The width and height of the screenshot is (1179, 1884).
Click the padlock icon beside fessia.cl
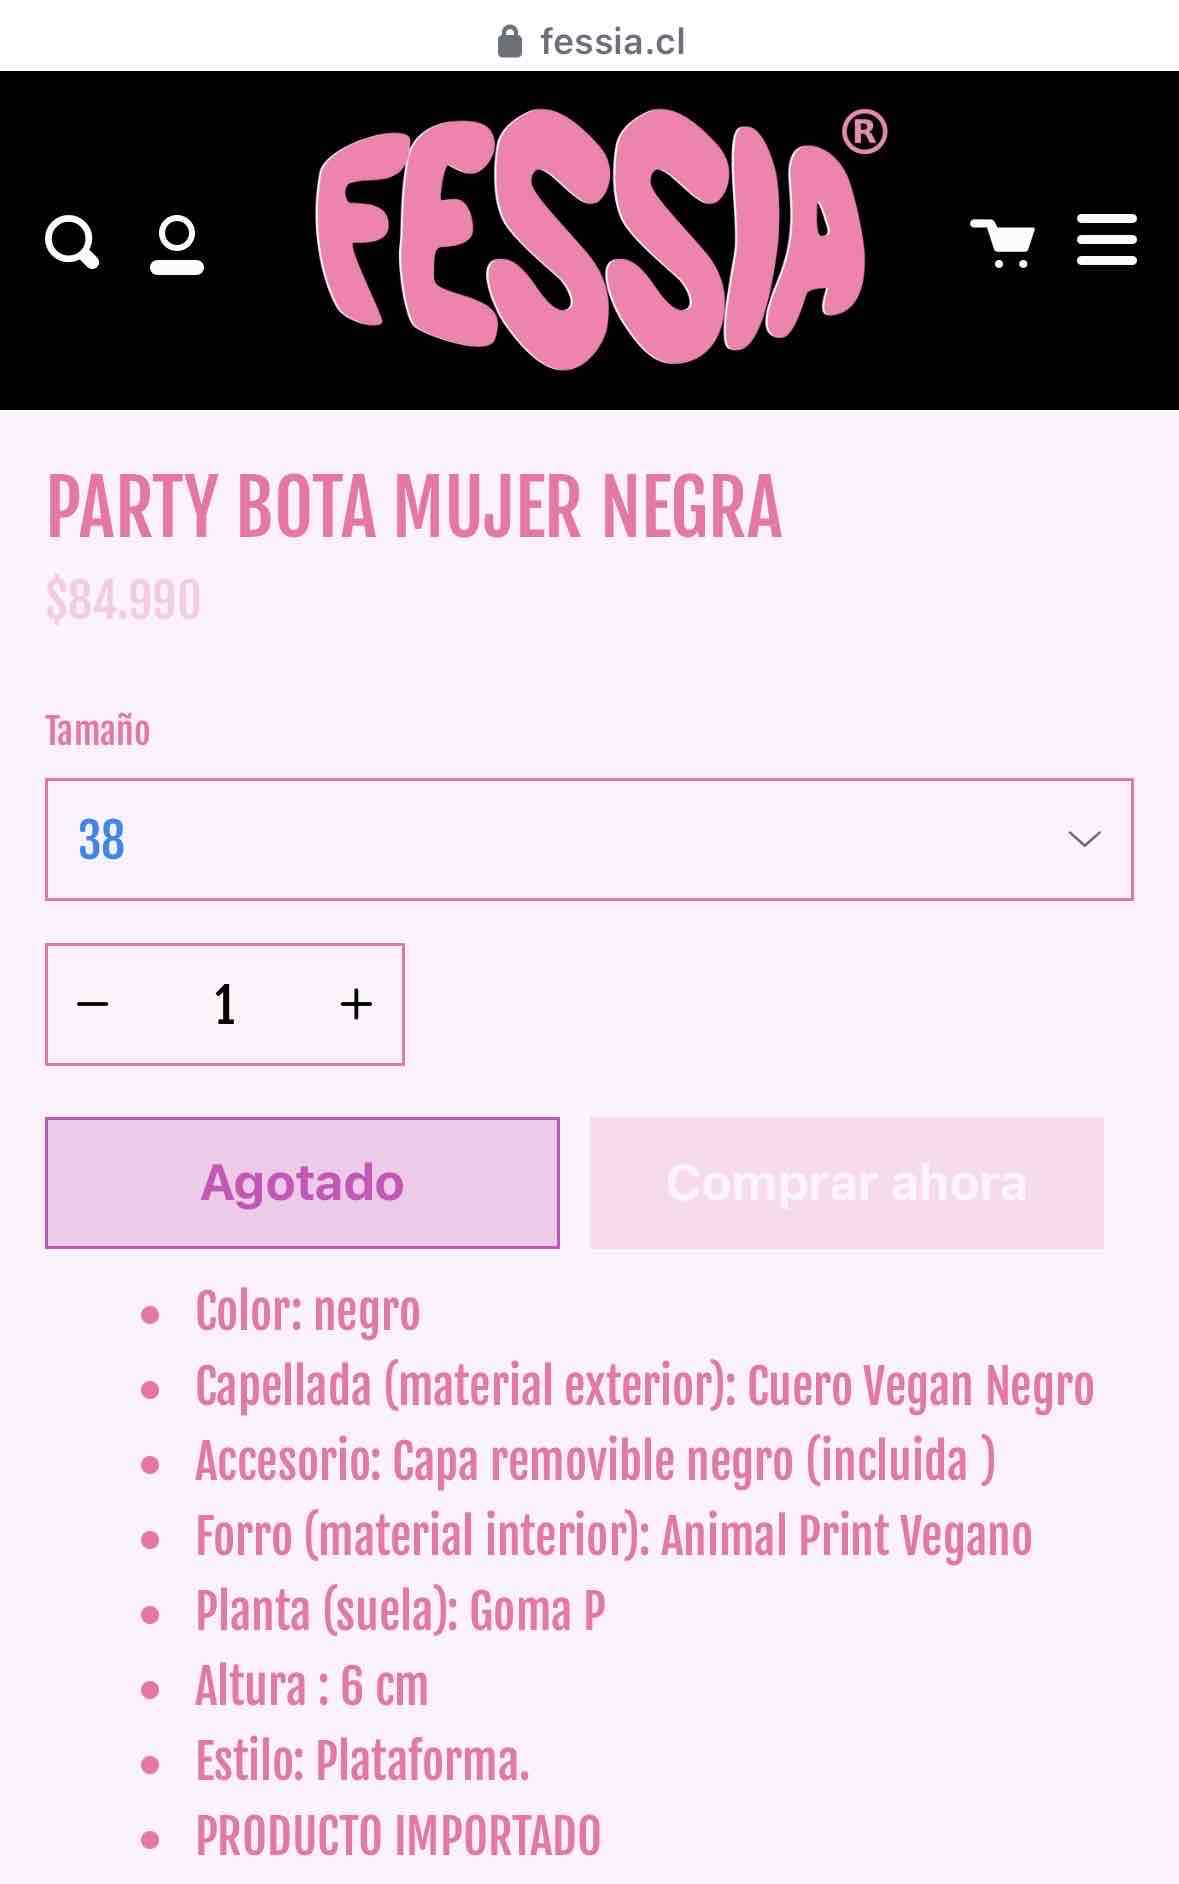tap(510, 40)
